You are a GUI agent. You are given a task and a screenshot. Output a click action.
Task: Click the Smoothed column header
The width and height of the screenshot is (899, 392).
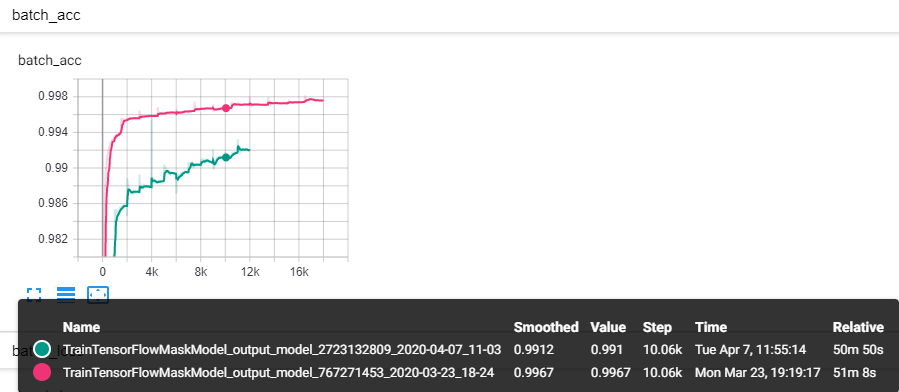(546, 327)
